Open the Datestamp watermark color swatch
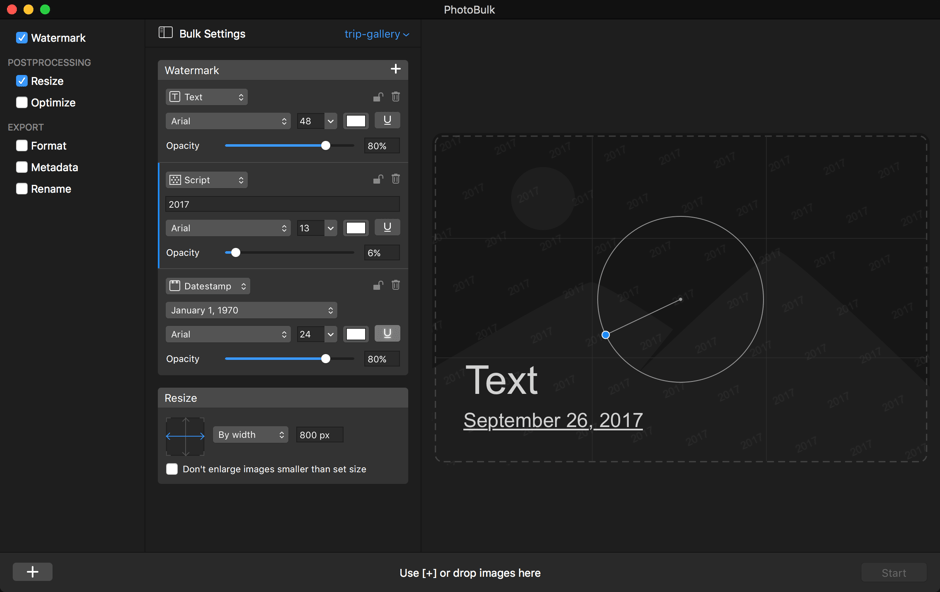940x592 pixels. pos(355,334)
